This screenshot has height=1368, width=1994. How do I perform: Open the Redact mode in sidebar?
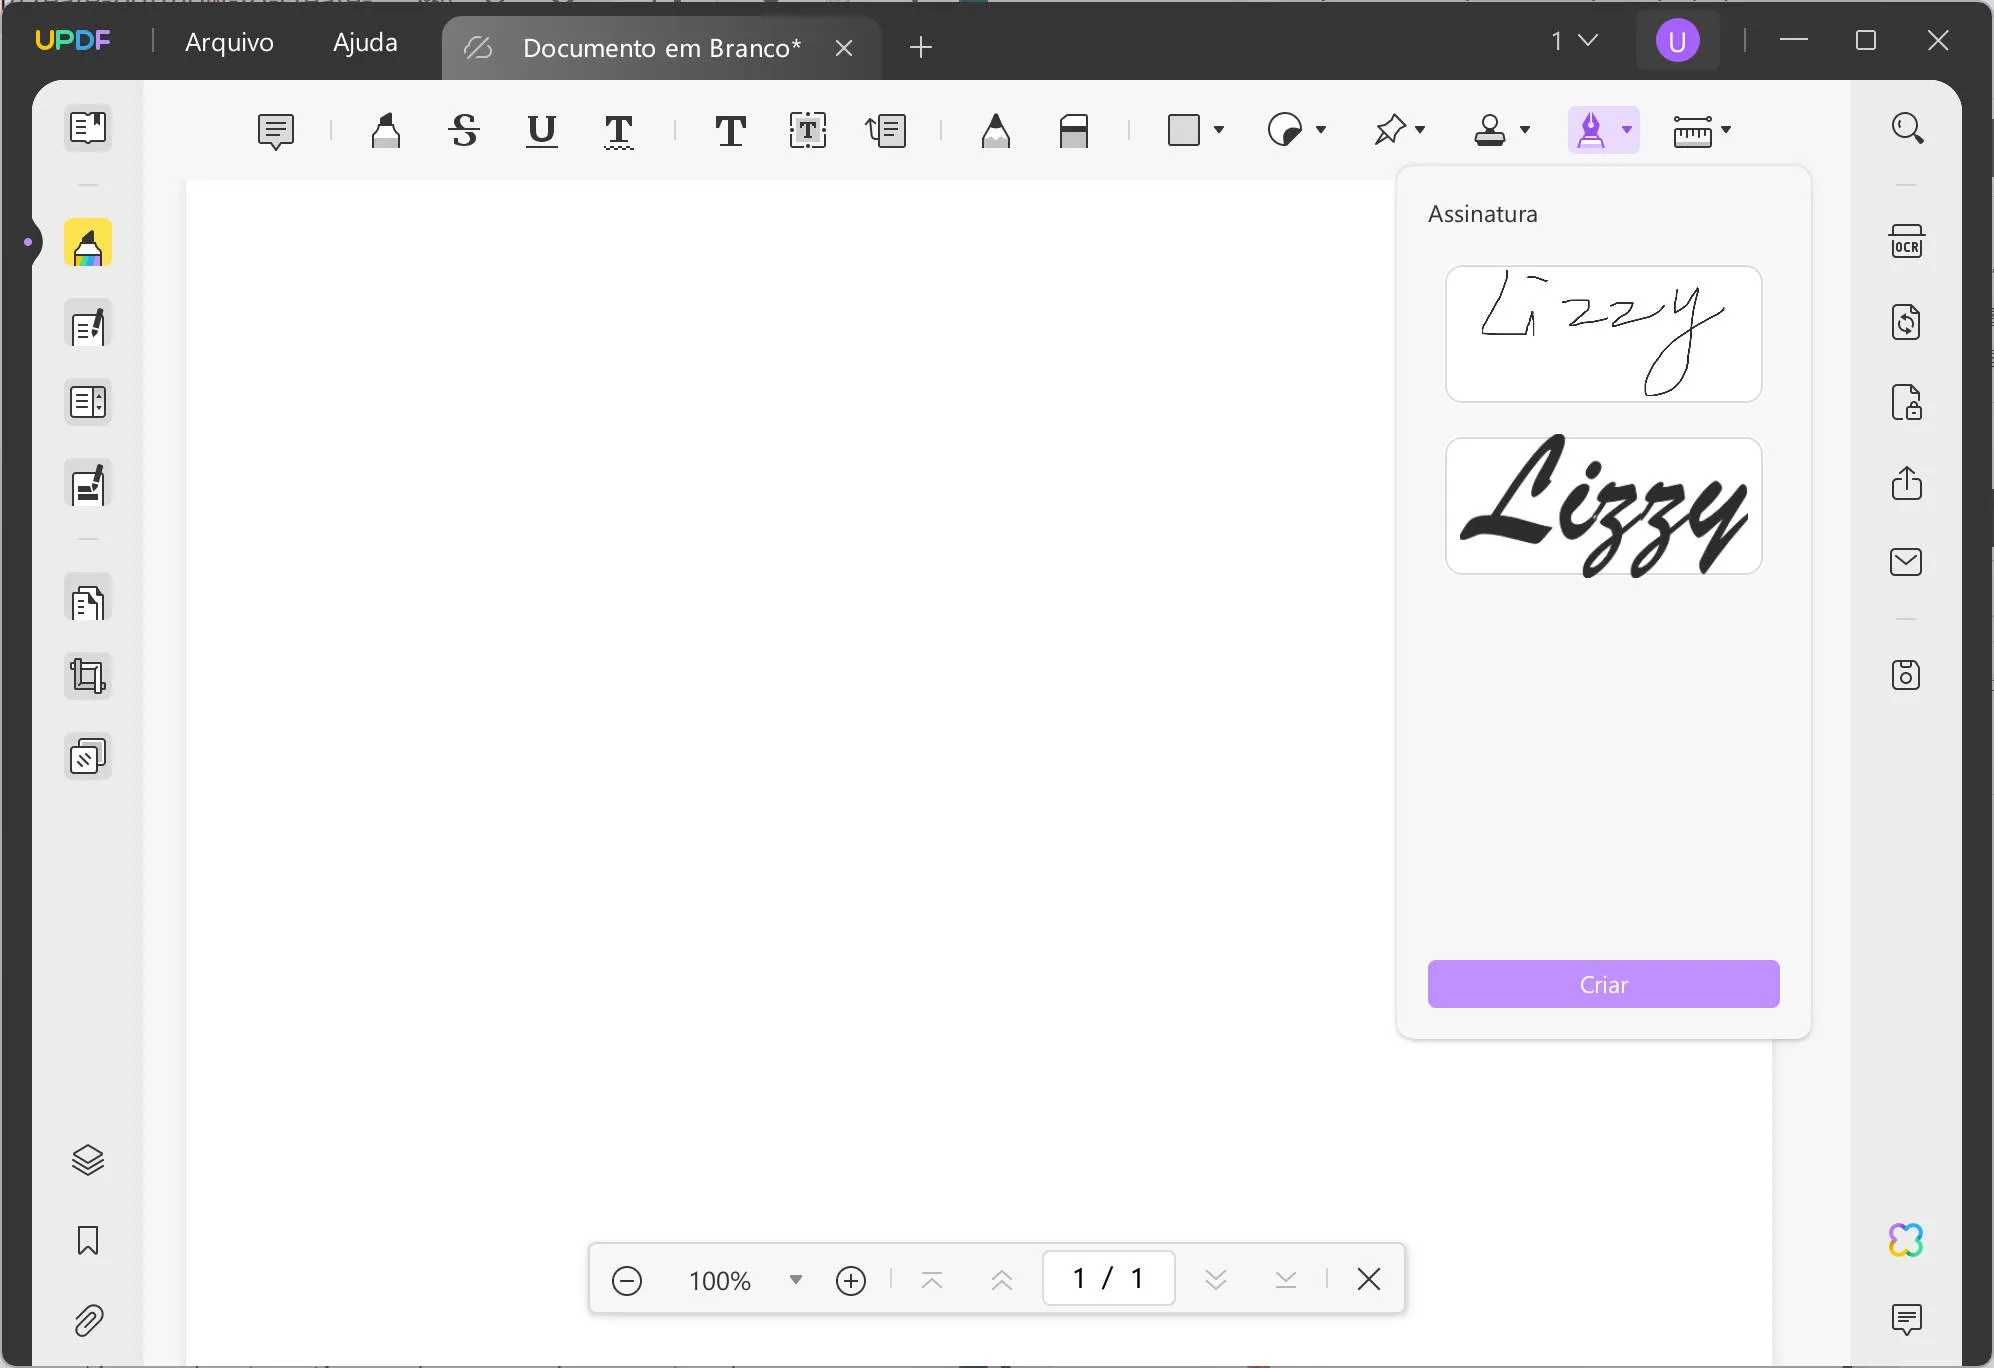pos(88,484)
